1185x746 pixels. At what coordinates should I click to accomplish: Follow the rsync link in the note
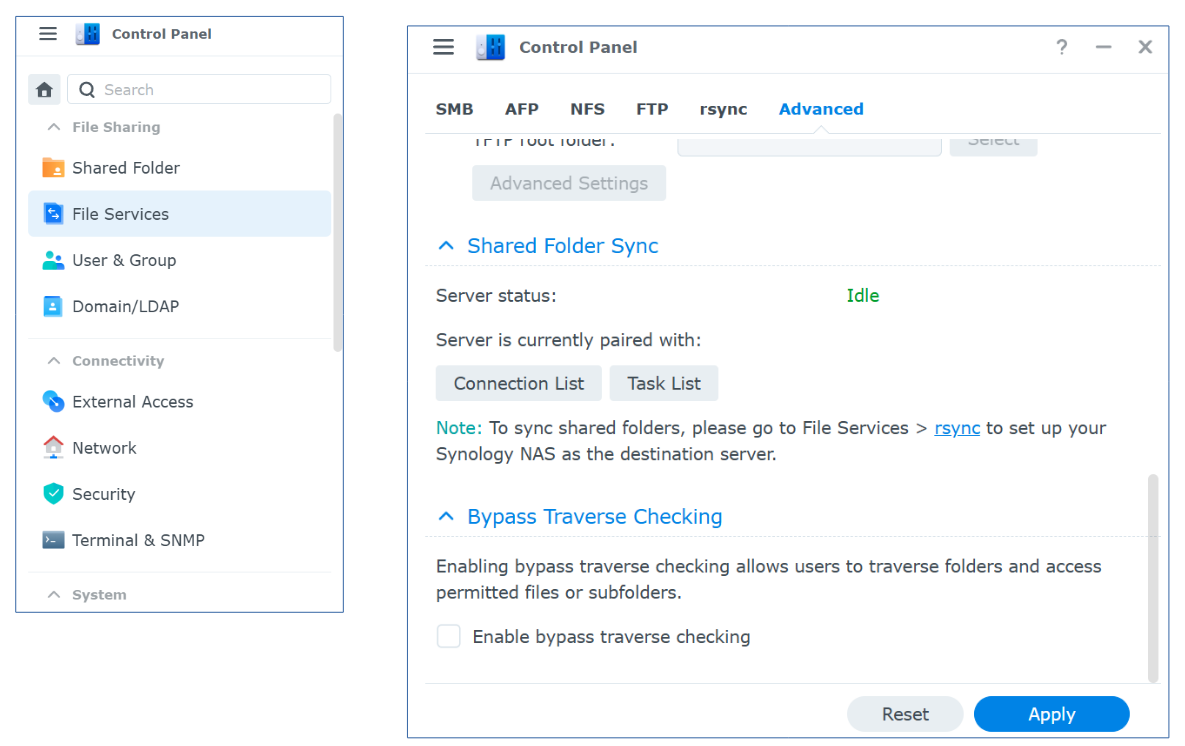[x=957, y=428]
